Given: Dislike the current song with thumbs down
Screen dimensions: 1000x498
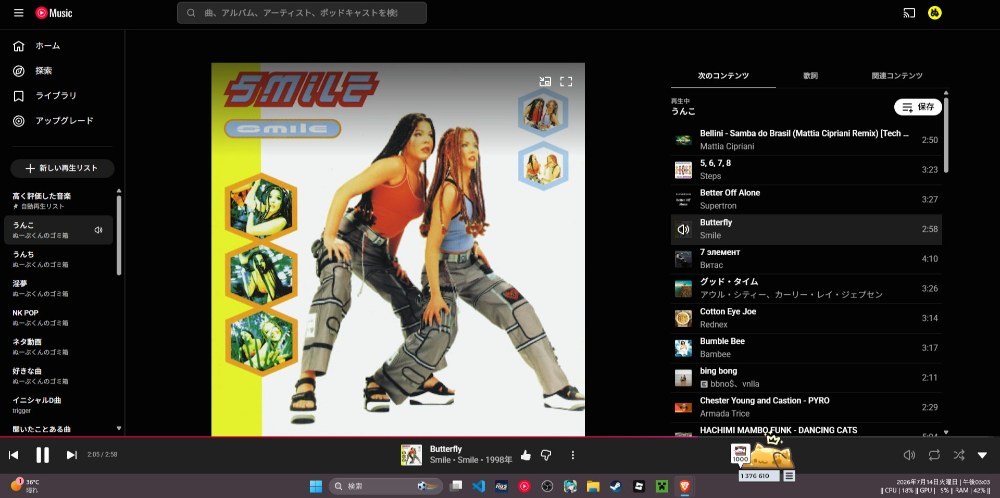Looking at the screenshot, I should point(546,455).
